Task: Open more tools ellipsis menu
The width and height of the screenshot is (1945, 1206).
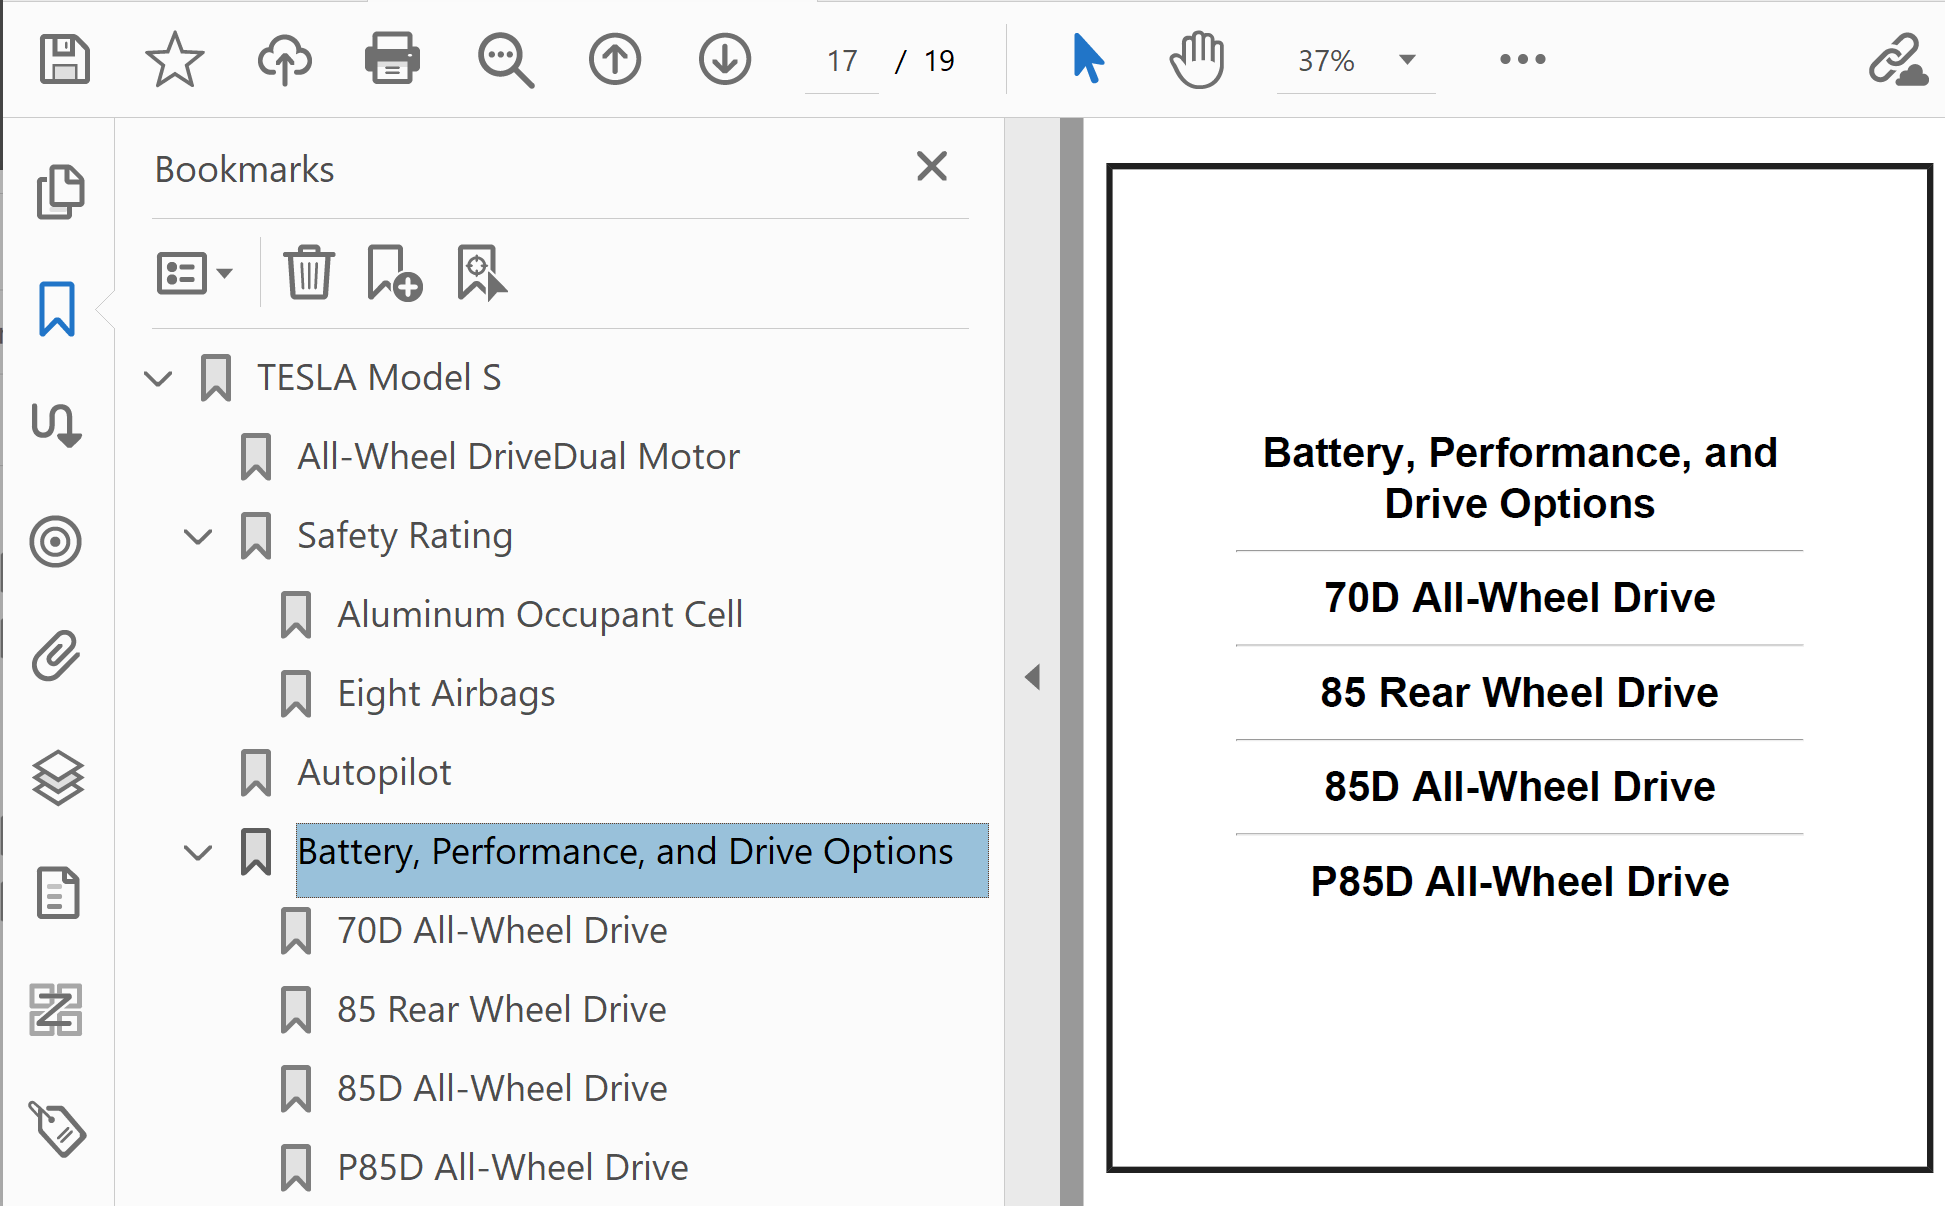Action: [x=1523, y=59]
